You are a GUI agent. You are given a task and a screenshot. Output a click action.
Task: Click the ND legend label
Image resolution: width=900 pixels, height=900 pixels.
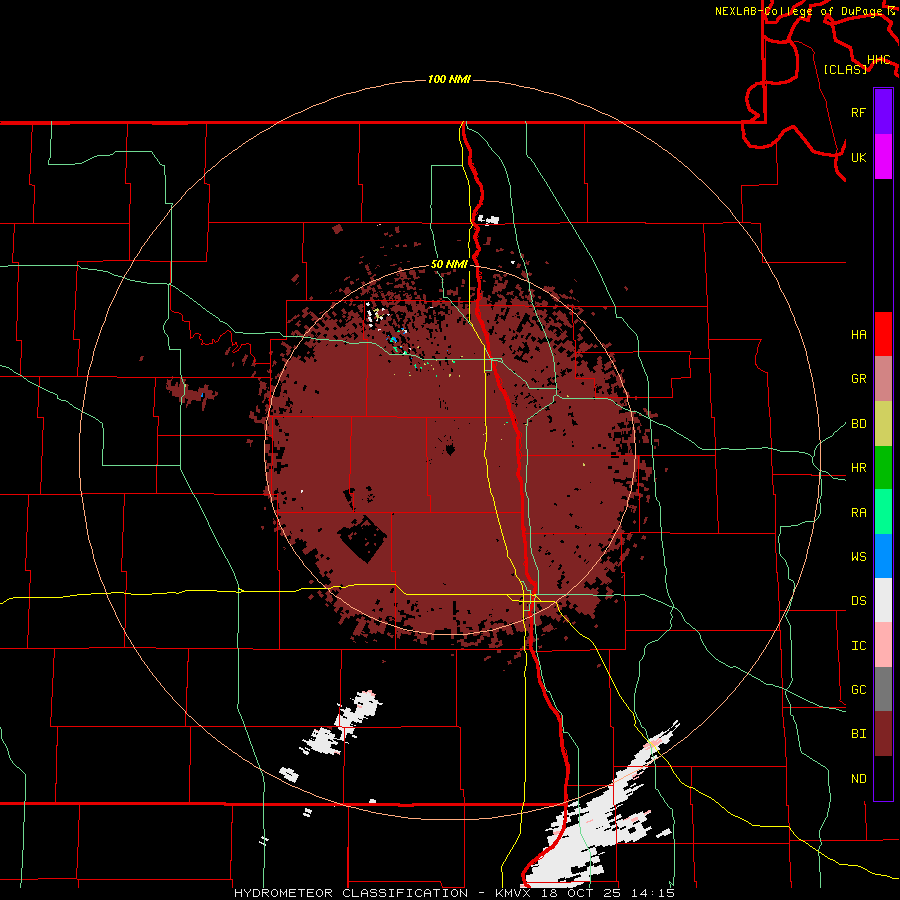coord(858,778)
